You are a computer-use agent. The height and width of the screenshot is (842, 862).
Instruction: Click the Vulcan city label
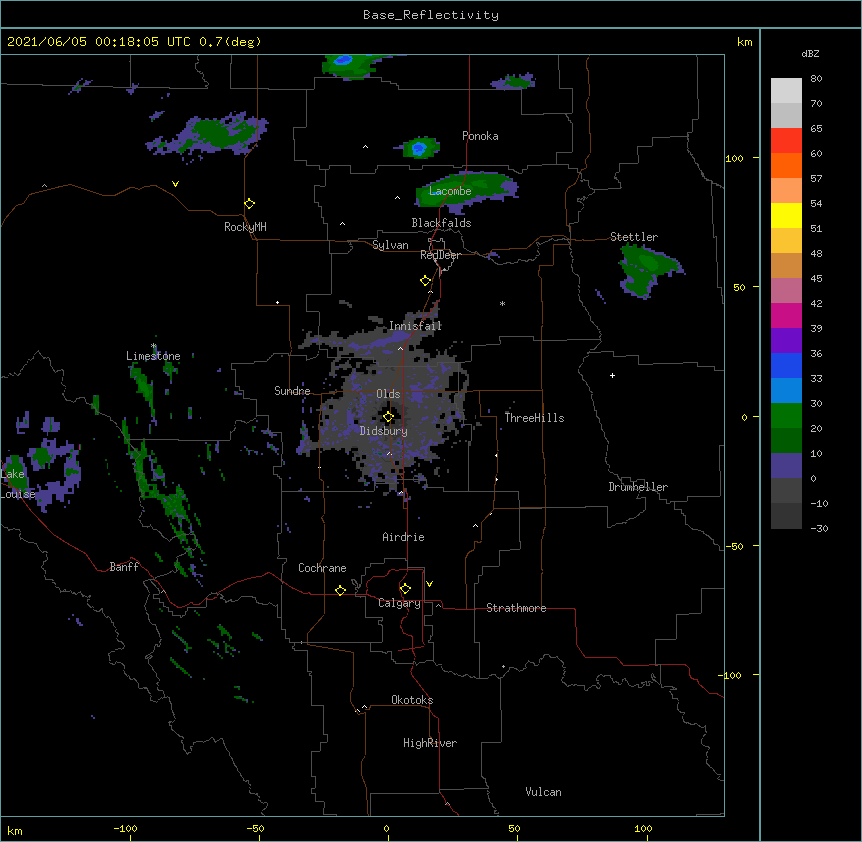click(x=543, y=792)
